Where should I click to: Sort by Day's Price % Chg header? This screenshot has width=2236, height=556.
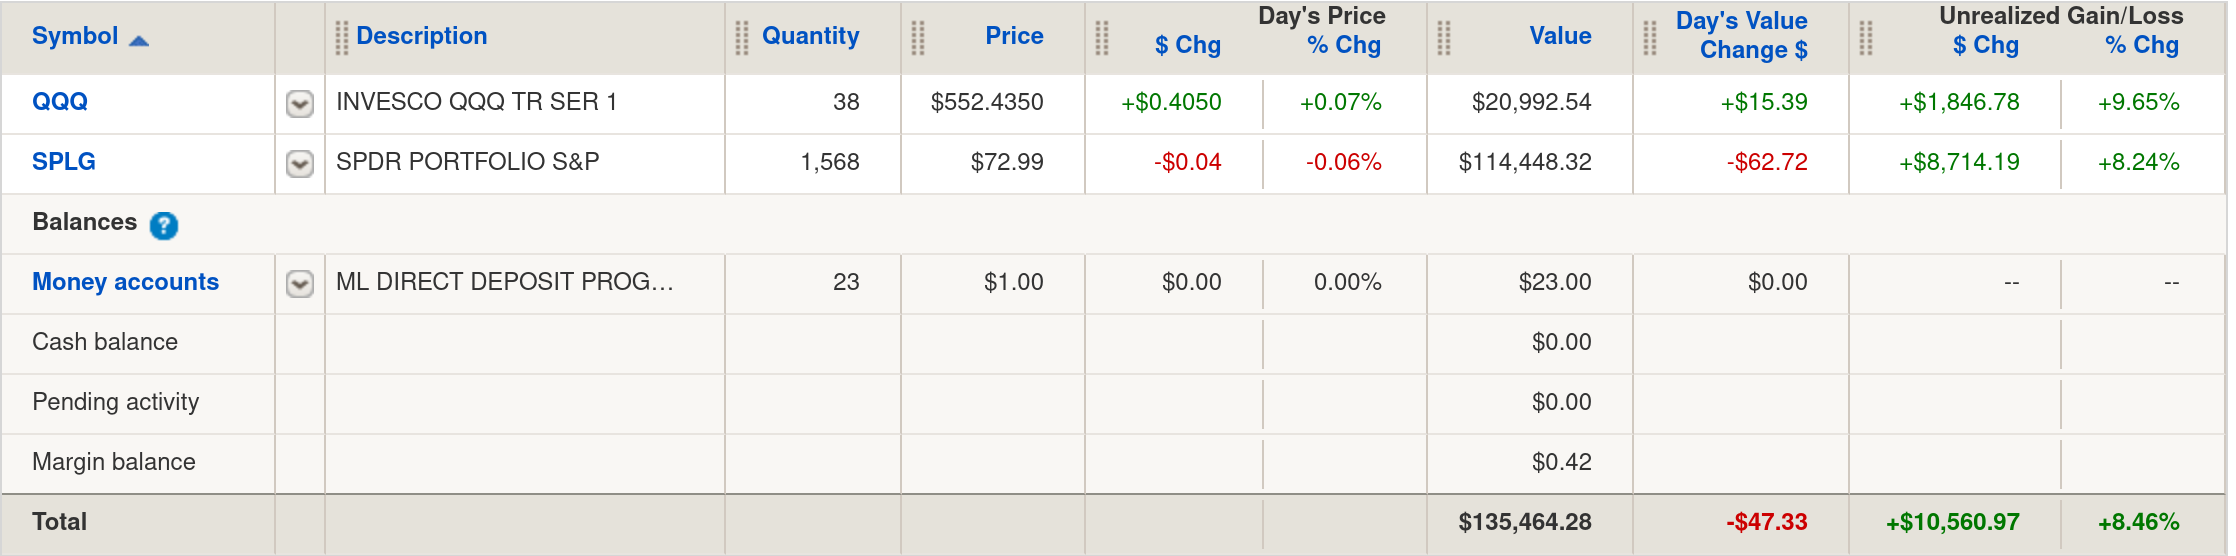(x=1343, y=46)
